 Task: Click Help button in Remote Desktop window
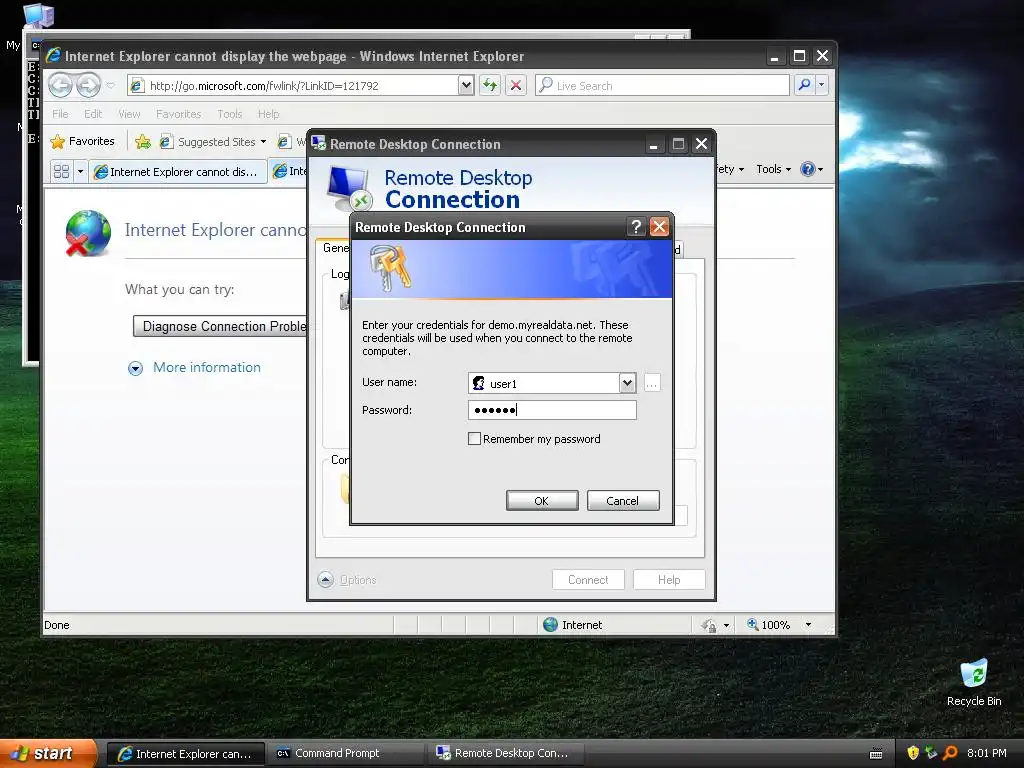pyautogui.click(x=669, y=580)
